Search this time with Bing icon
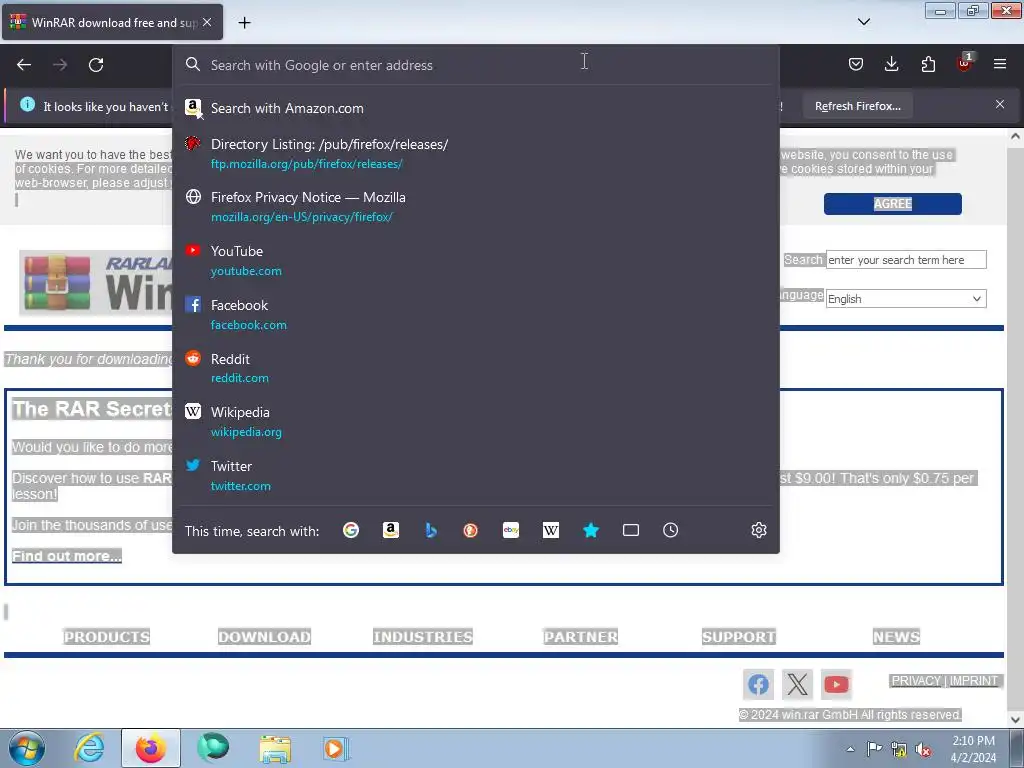The height and width of the screenshot is (768, 1024). 431,530
